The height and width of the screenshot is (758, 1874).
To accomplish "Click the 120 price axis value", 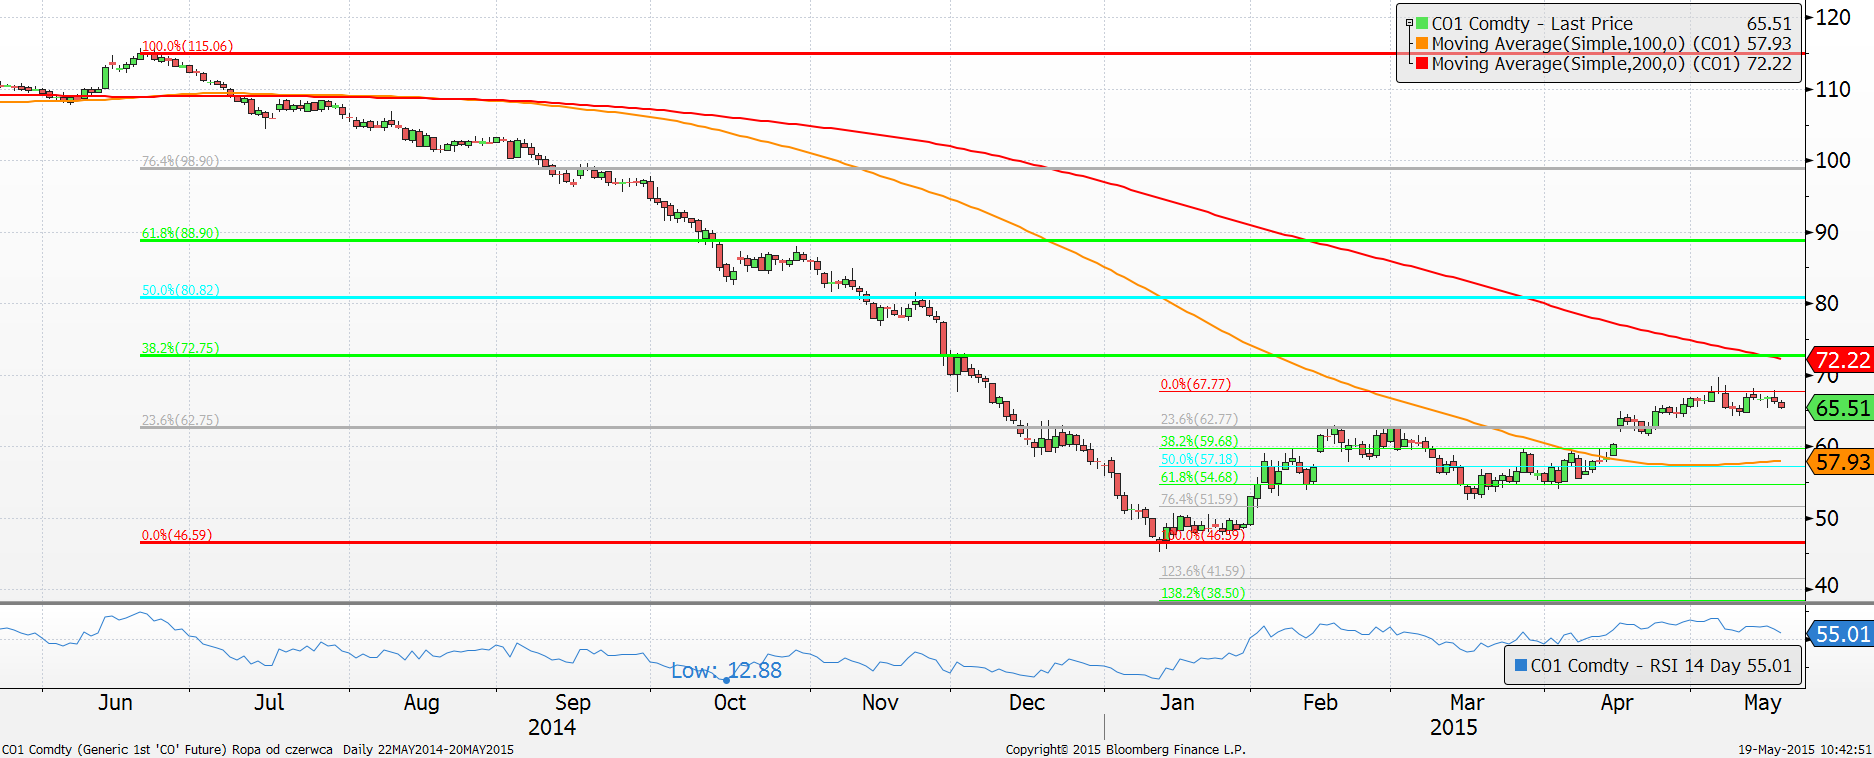I will coord(1833,18).
